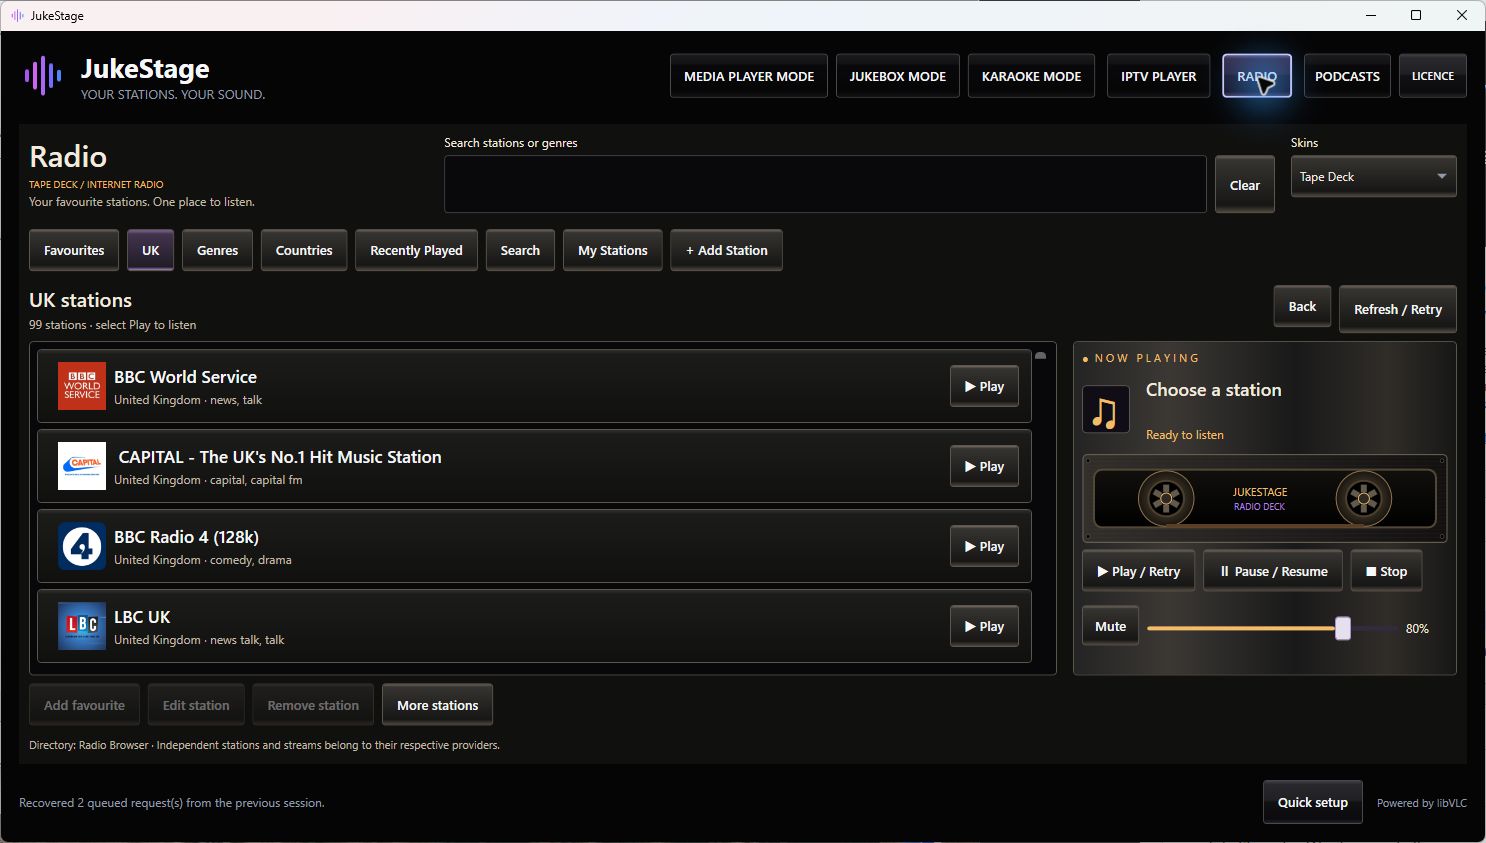Click Pause / Resume playback button
This screenshot has height=843, width=1486.
click(1273, 571)
